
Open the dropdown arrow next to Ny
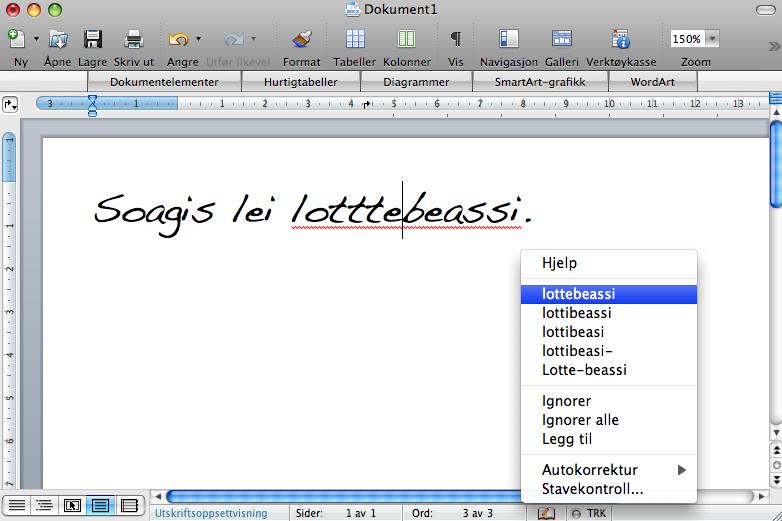coord(36,39)
